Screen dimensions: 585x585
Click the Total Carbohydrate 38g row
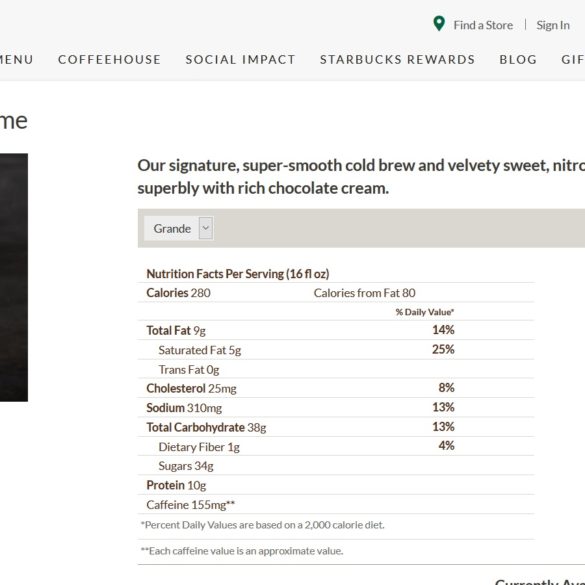pos(336,427)
